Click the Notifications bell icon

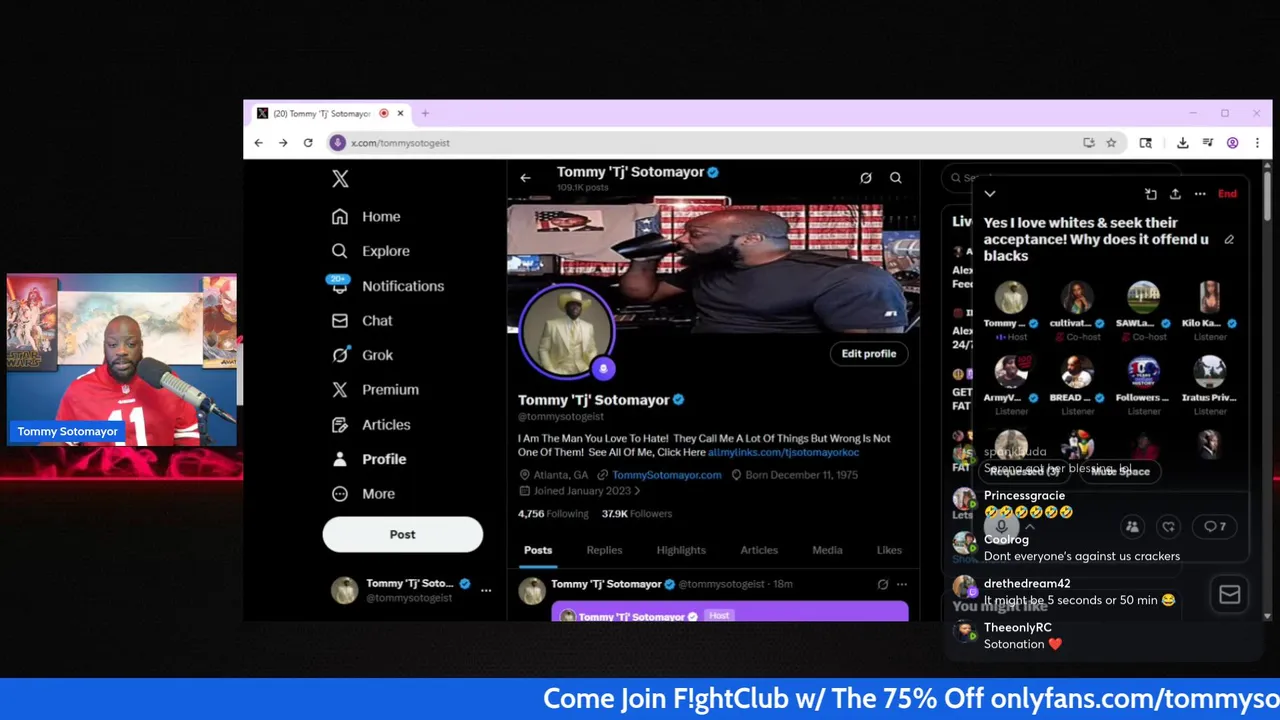click(x=340, y=286)
